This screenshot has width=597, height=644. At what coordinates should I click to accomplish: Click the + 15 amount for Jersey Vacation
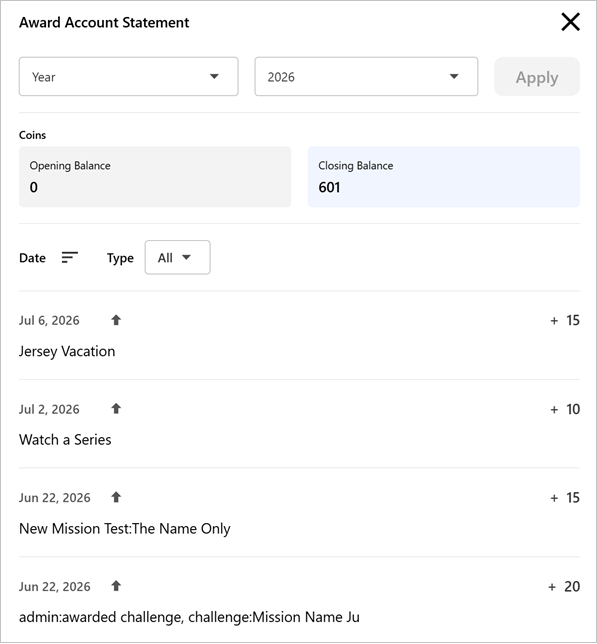point(565,320)
